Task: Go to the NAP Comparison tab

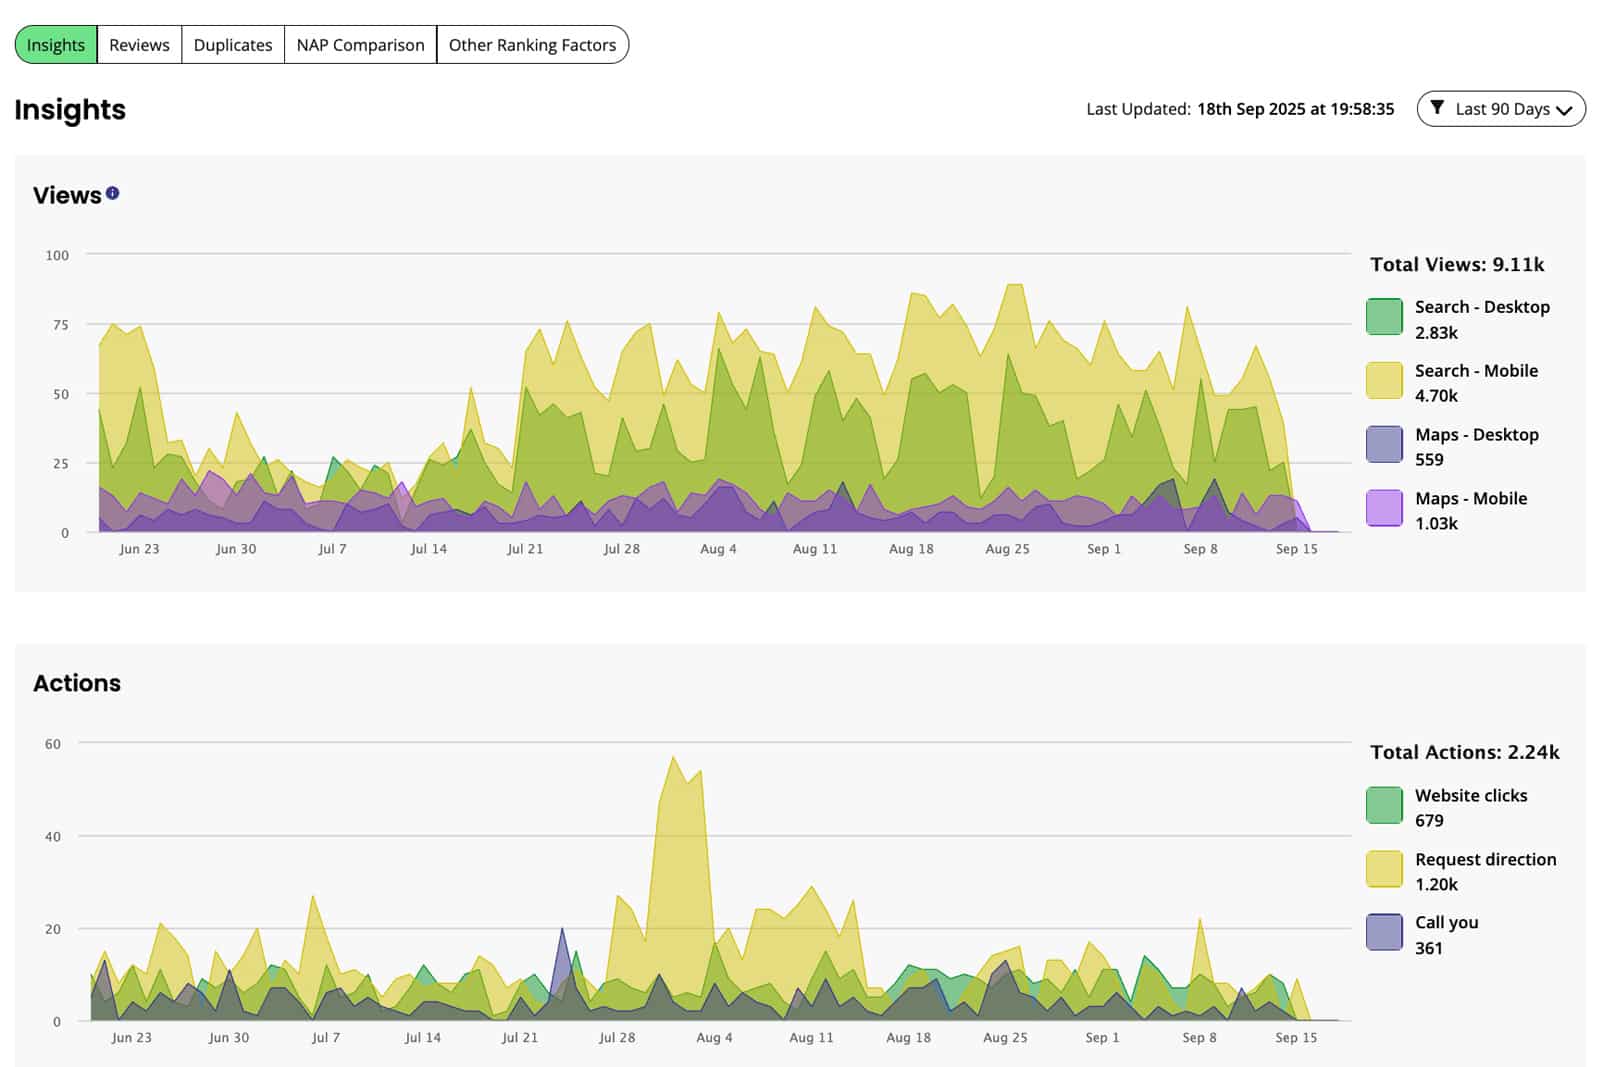Action: (x=360, y=45)
